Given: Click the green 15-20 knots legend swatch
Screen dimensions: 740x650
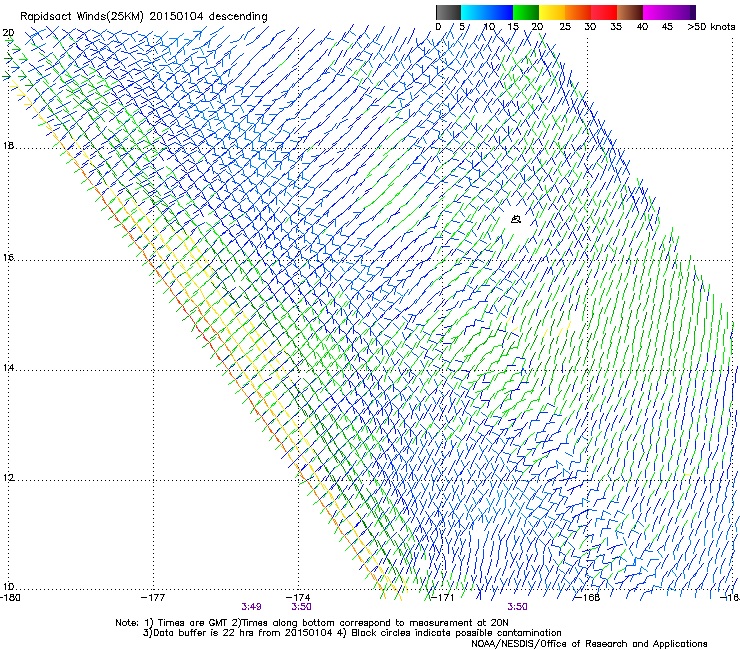Looking at the screenshot, I should pos(526,12).
